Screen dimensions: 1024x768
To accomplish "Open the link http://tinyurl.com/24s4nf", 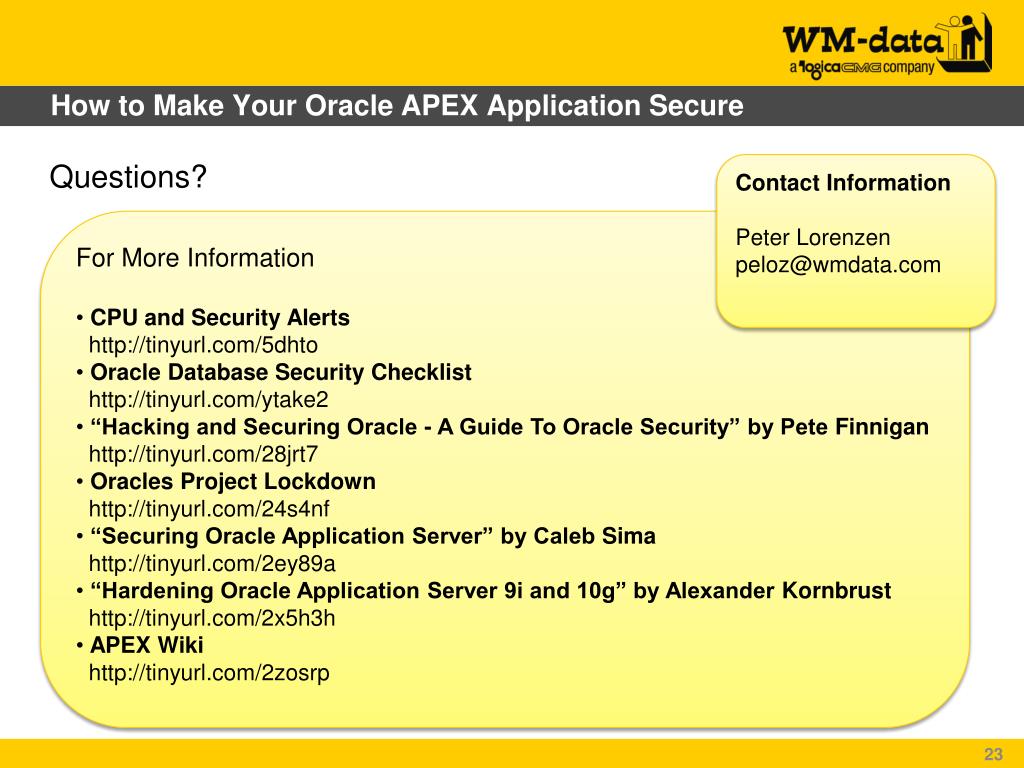I will coord(209,509).
